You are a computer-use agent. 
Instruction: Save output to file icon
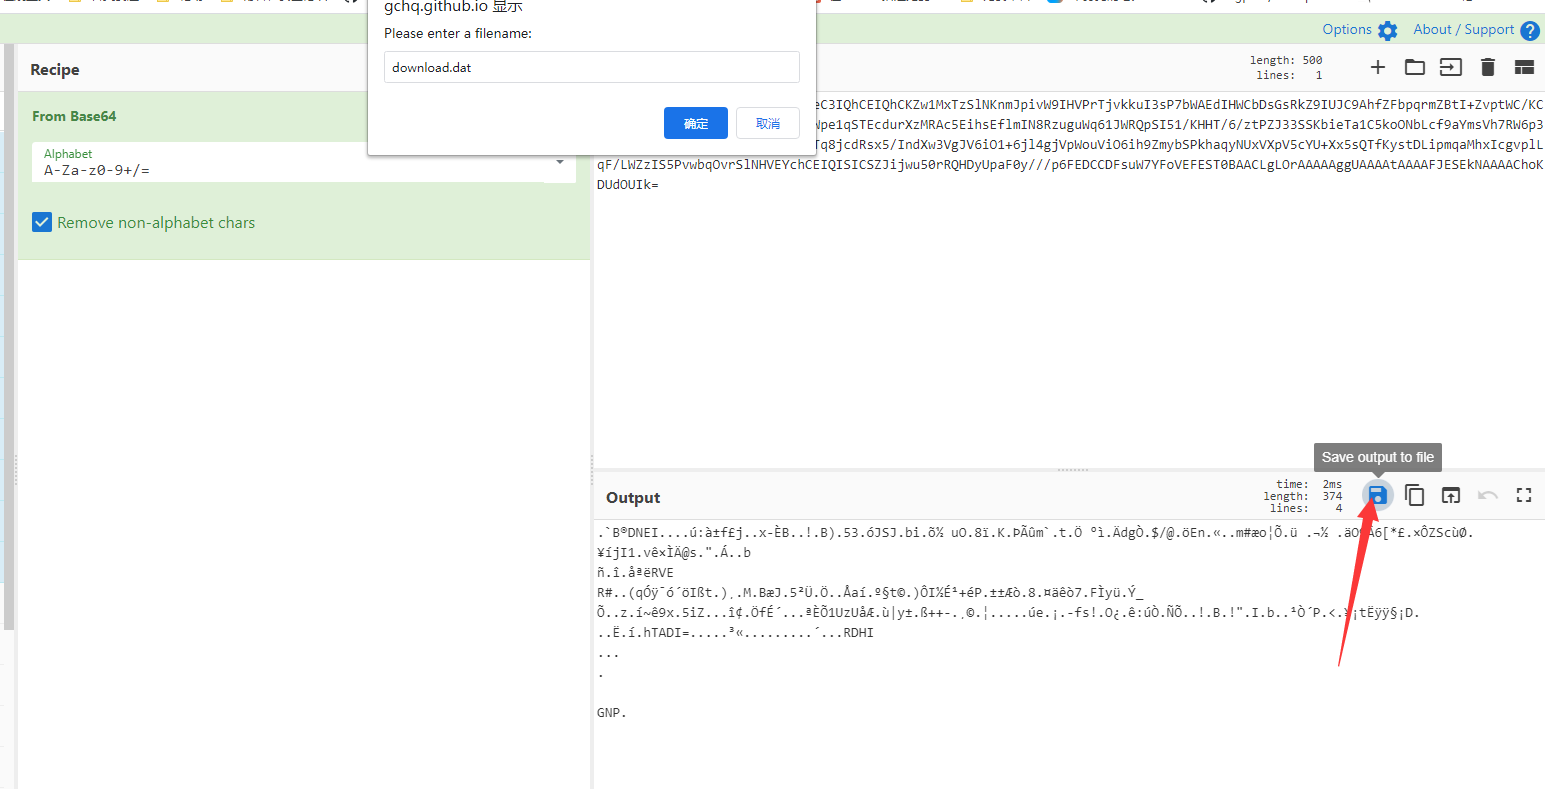(x=1377, y=495)
